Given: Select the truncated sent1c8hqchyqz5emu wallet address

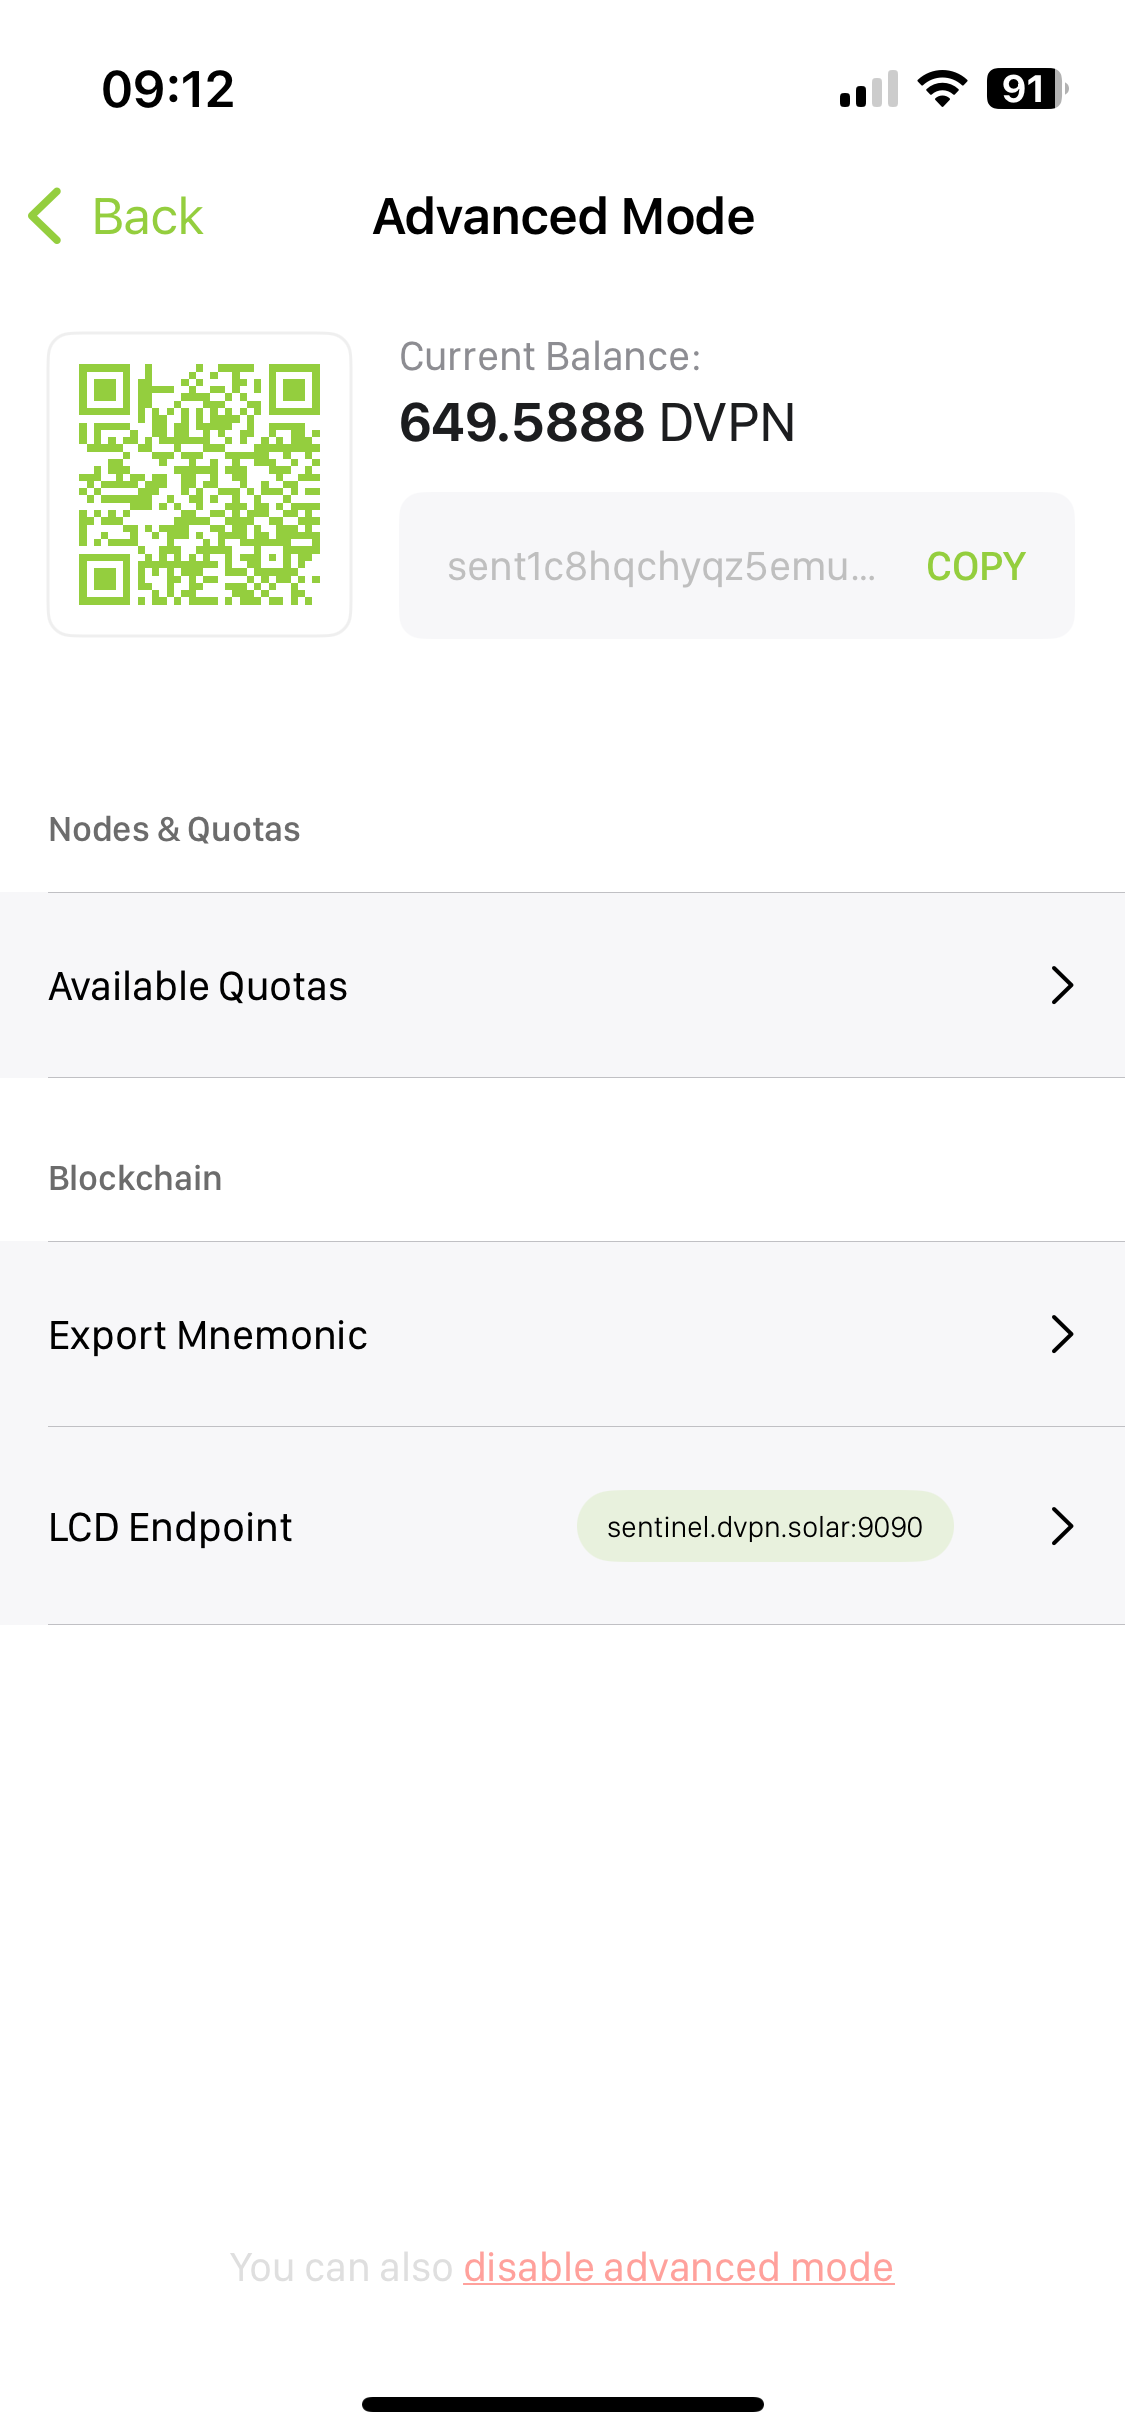Looking at the screenshot, I should (x=661, y=566).
